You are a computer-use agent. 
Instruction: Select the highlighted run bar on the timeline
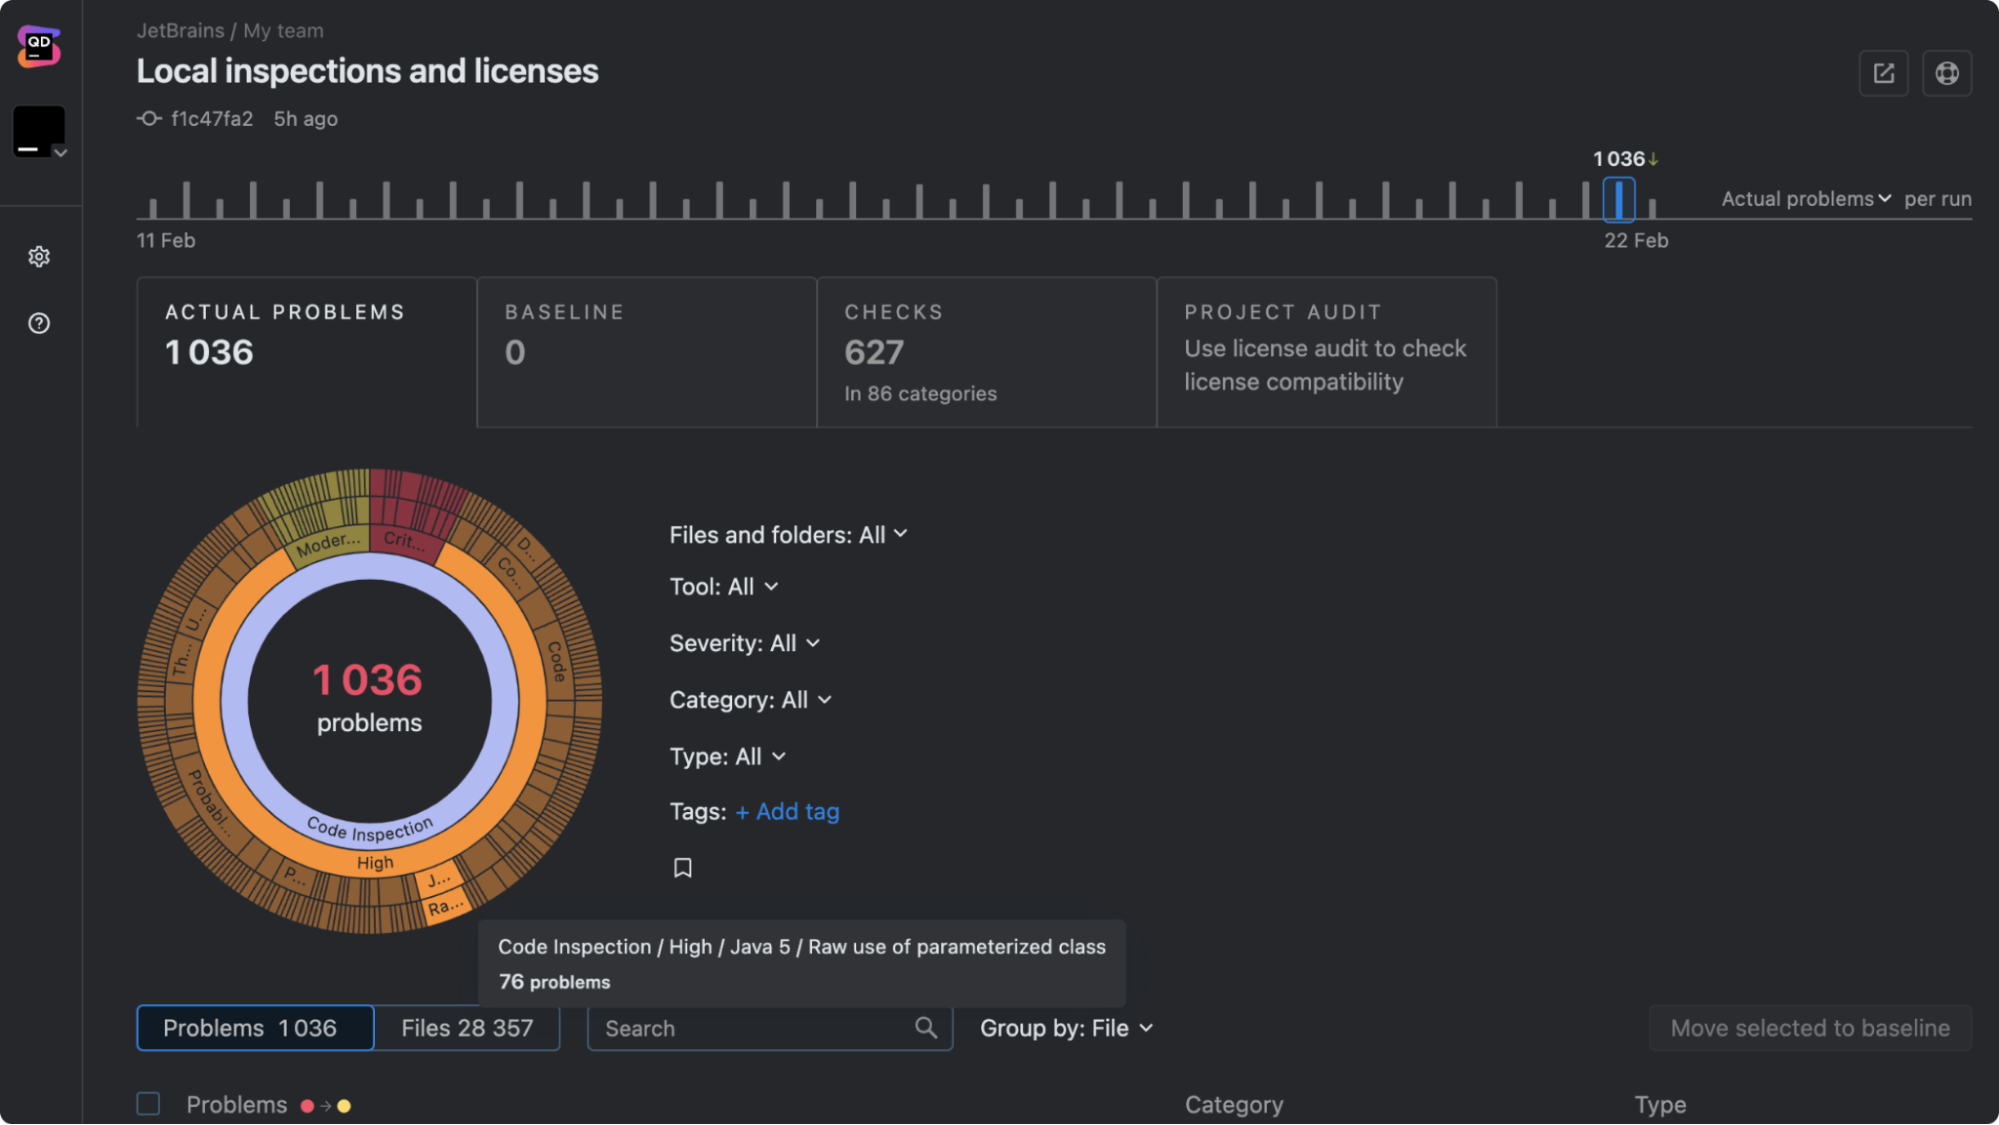point(1620,199)
